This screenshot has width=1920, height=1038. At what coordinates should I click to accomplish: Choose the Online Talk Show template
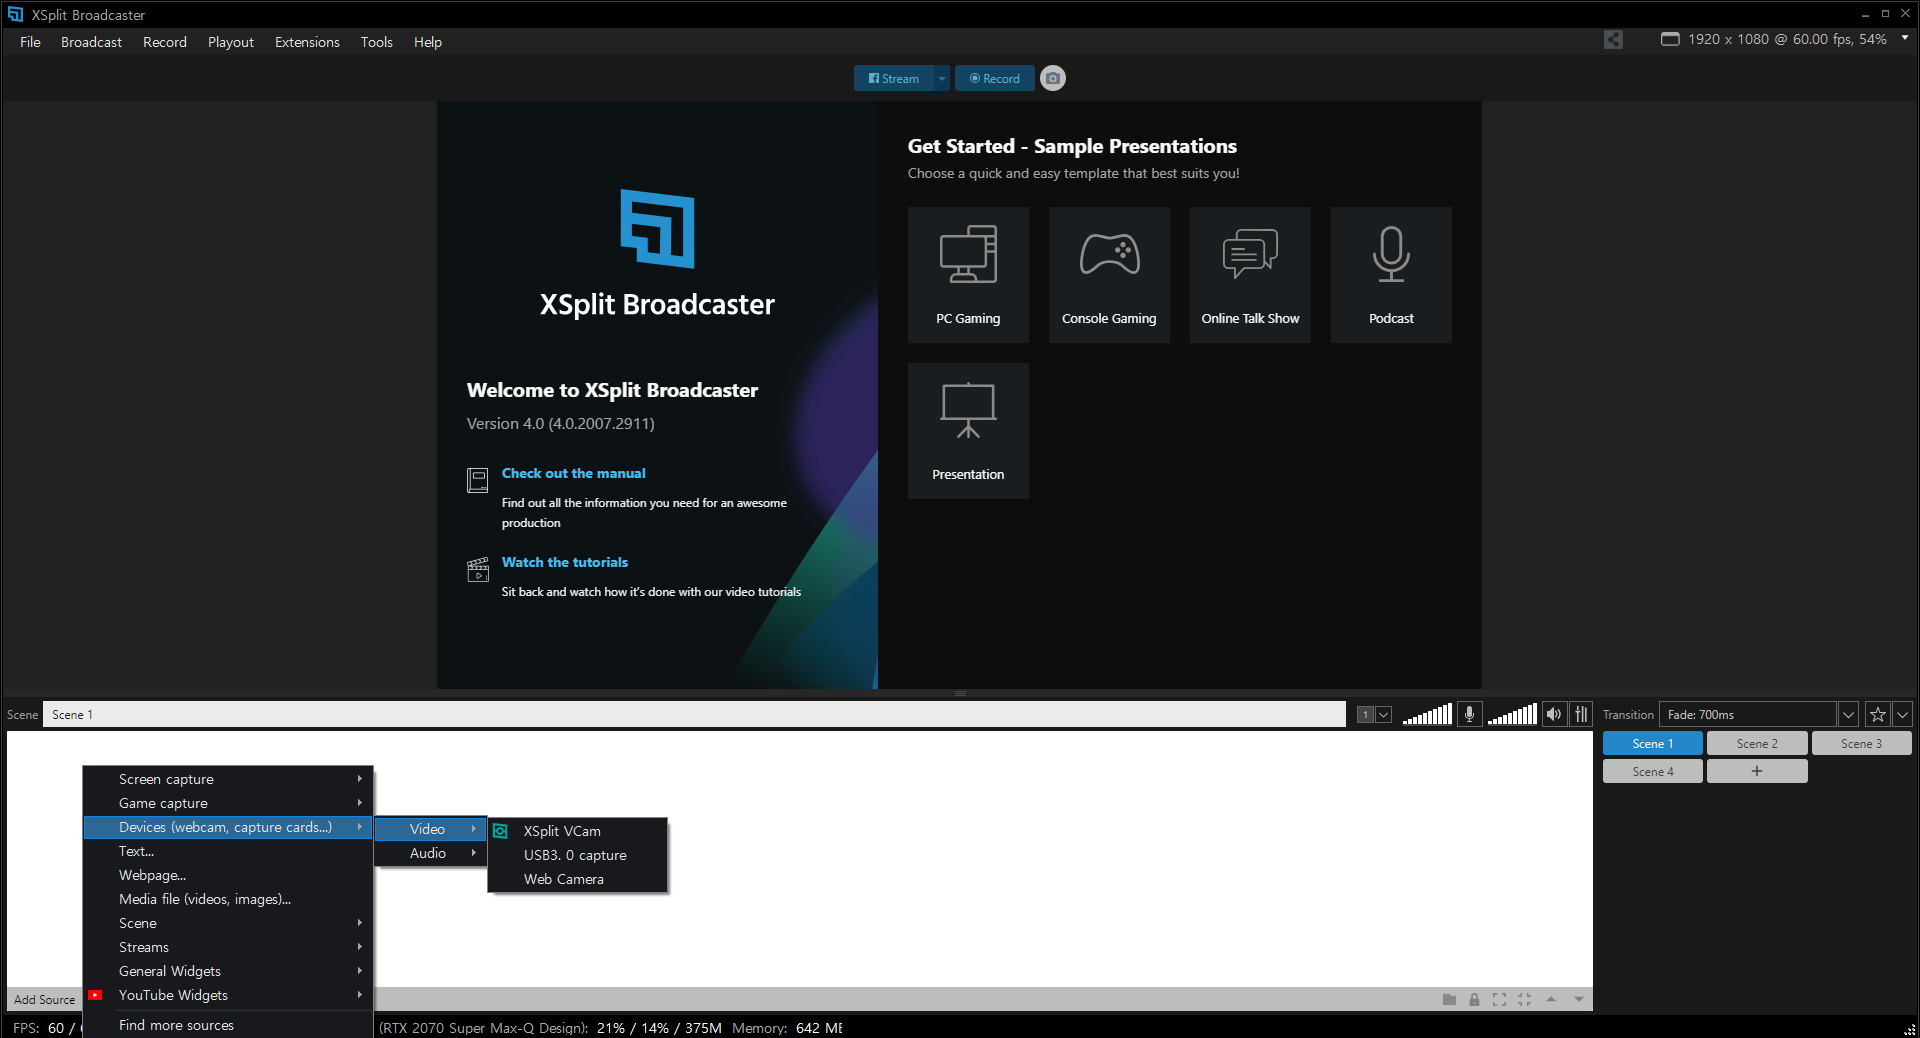click(1250, 275)
